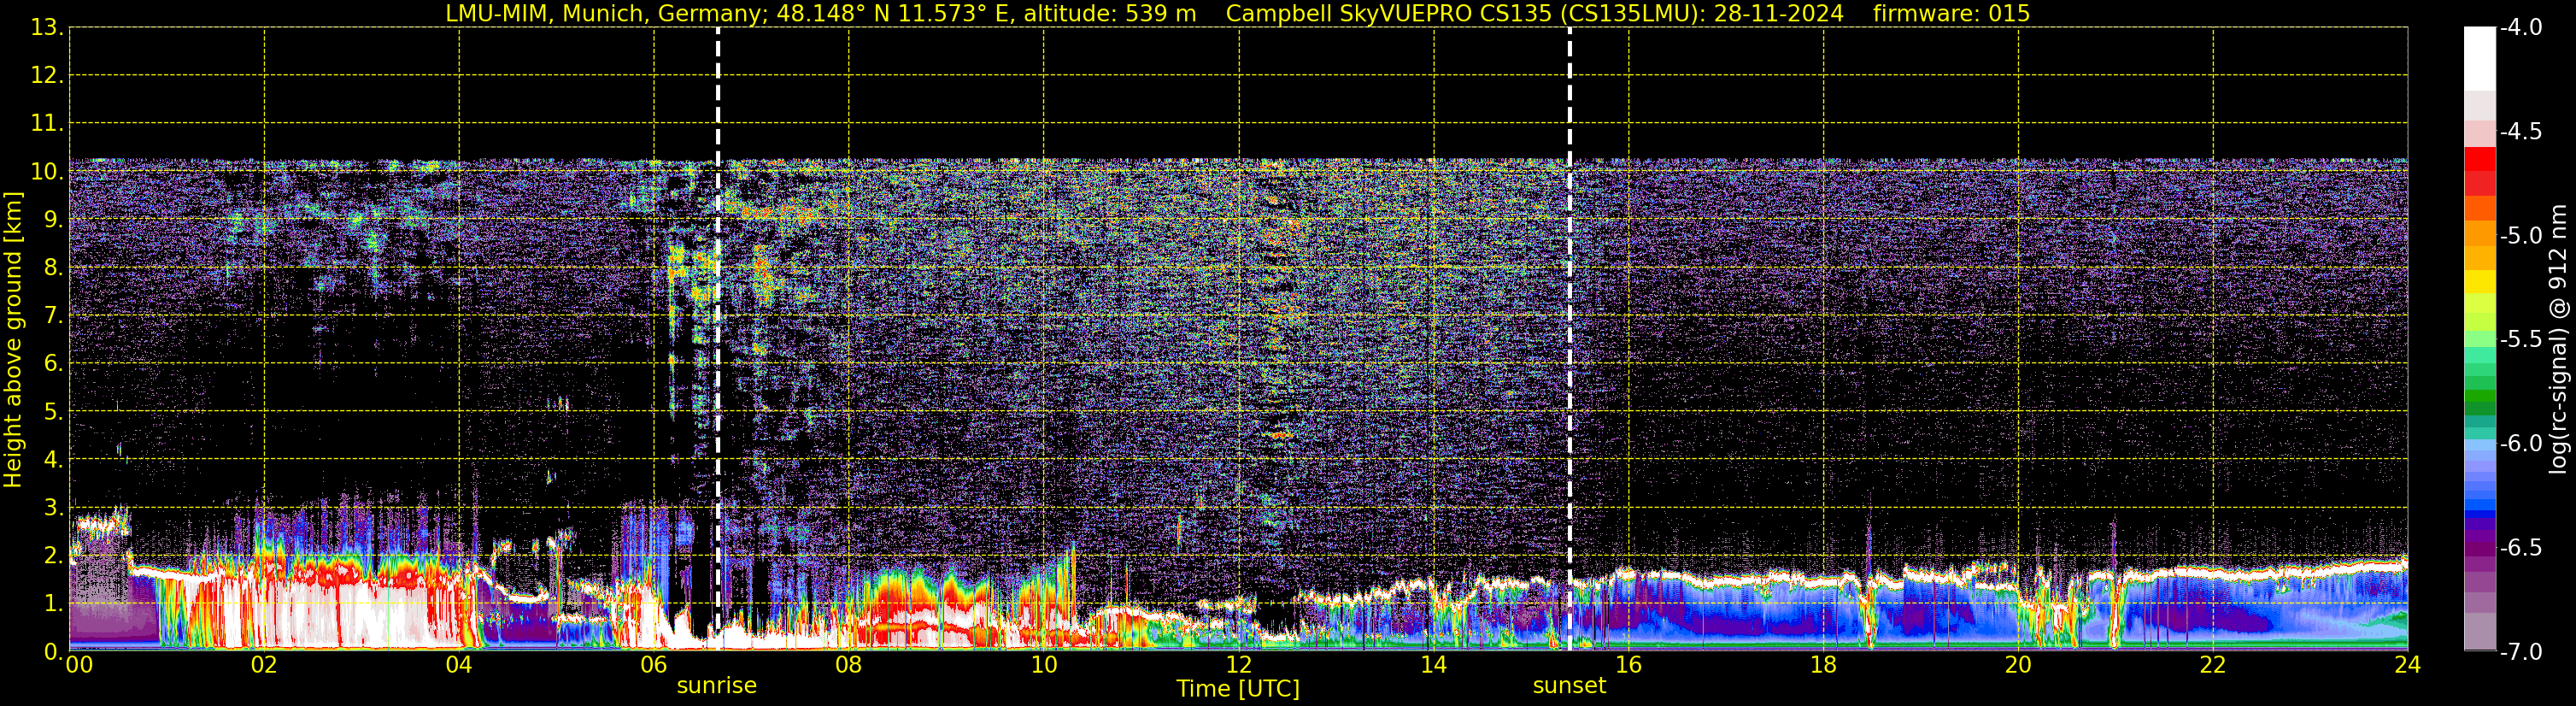Click the 'sunset' label below the axis
This screenshot has height=706, width=2576.
1569,685
